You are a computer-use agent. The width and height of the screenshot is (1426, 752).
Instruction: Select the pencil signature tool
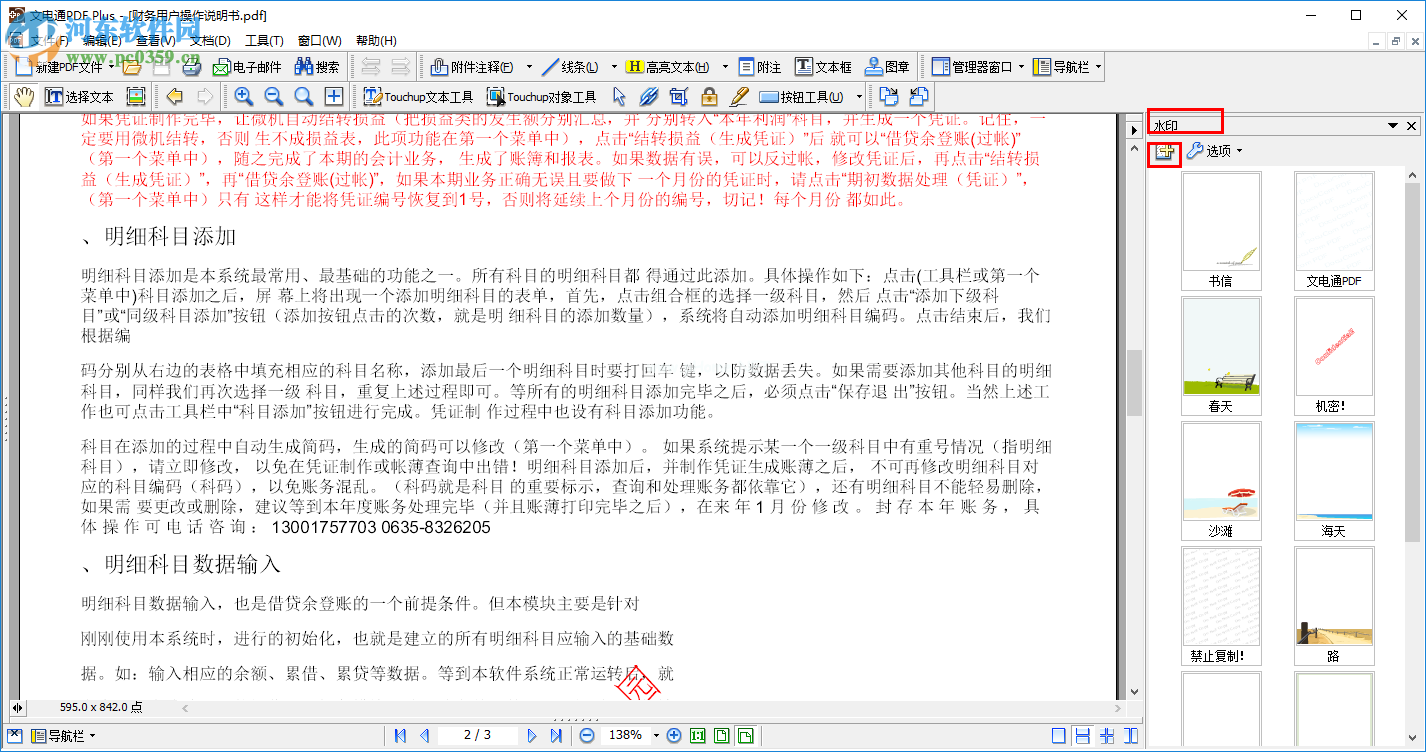coord(739,97)
